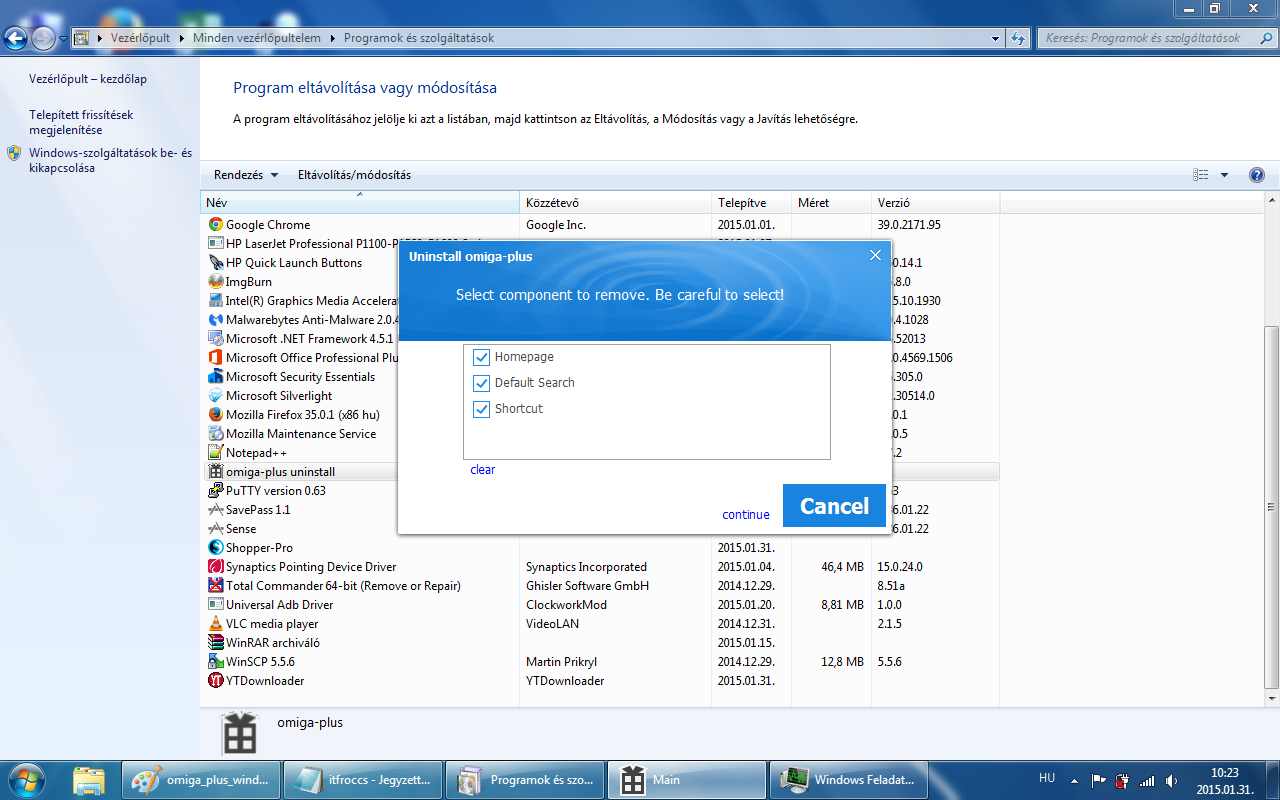Open Windows Explorer from the taskbar

89,780
